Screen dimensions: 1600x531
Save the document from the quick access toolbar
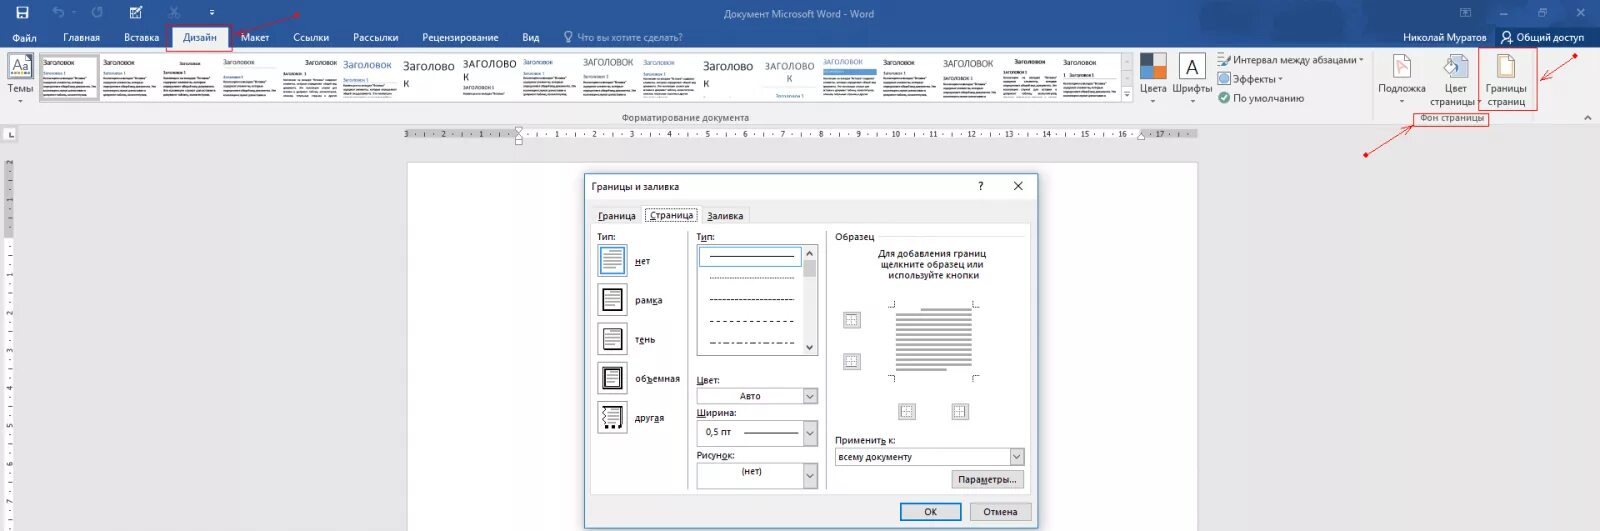coord(22,13)
